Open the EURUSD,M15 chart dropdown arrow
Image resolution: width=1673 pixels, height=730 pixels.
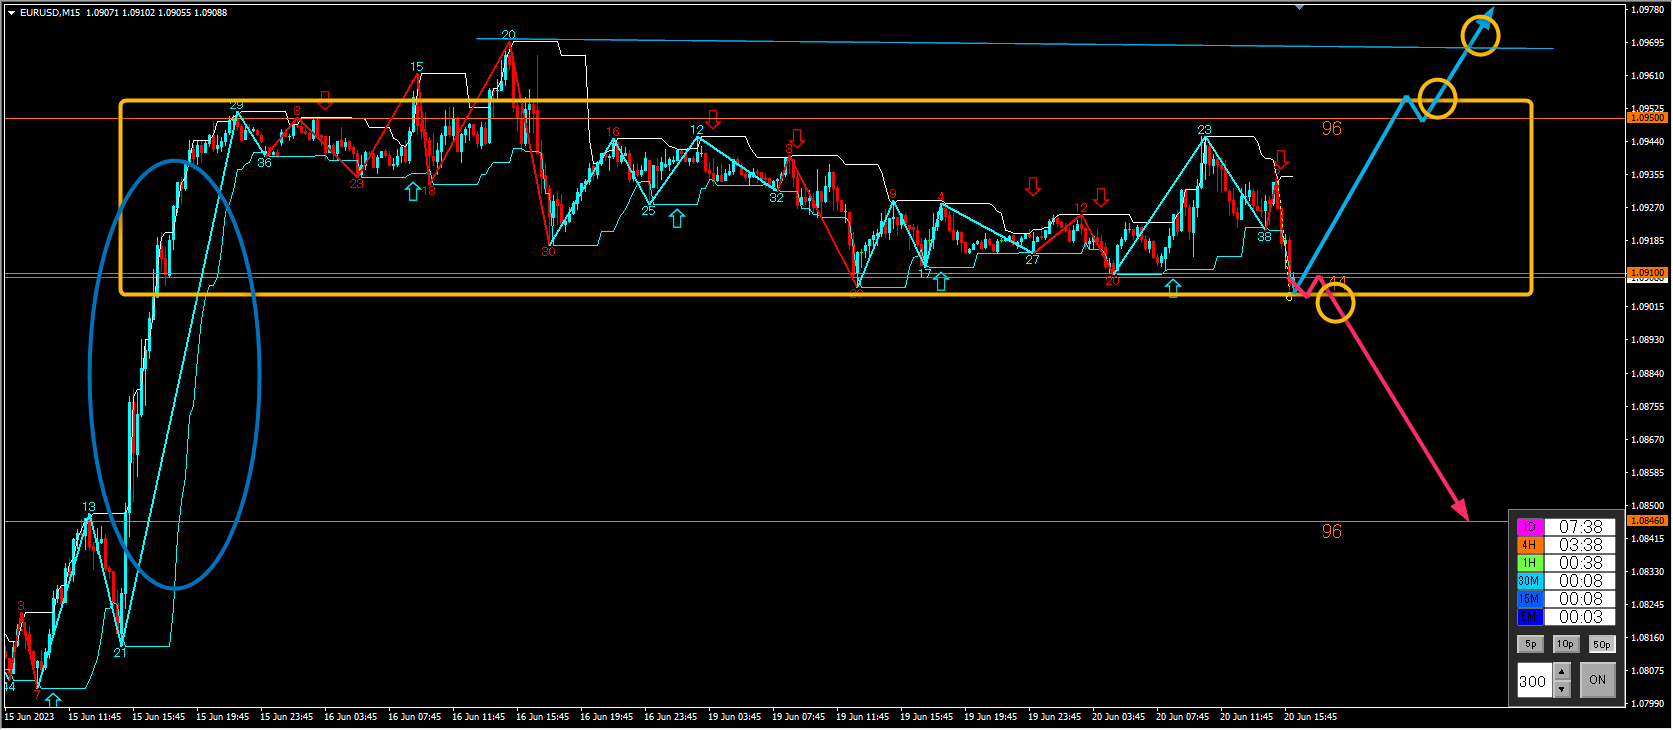click(x=11, y=13)
